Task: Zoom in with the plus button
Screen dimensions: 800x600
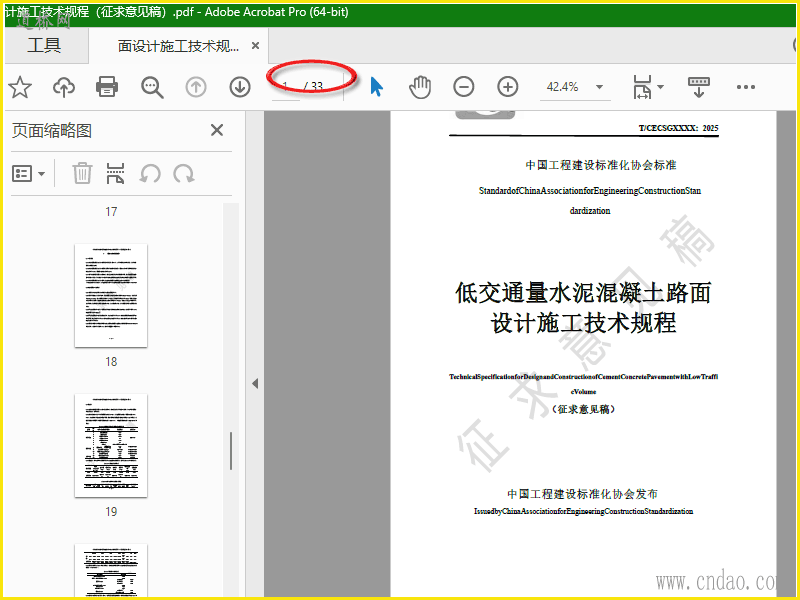Action: click(508, 87)
